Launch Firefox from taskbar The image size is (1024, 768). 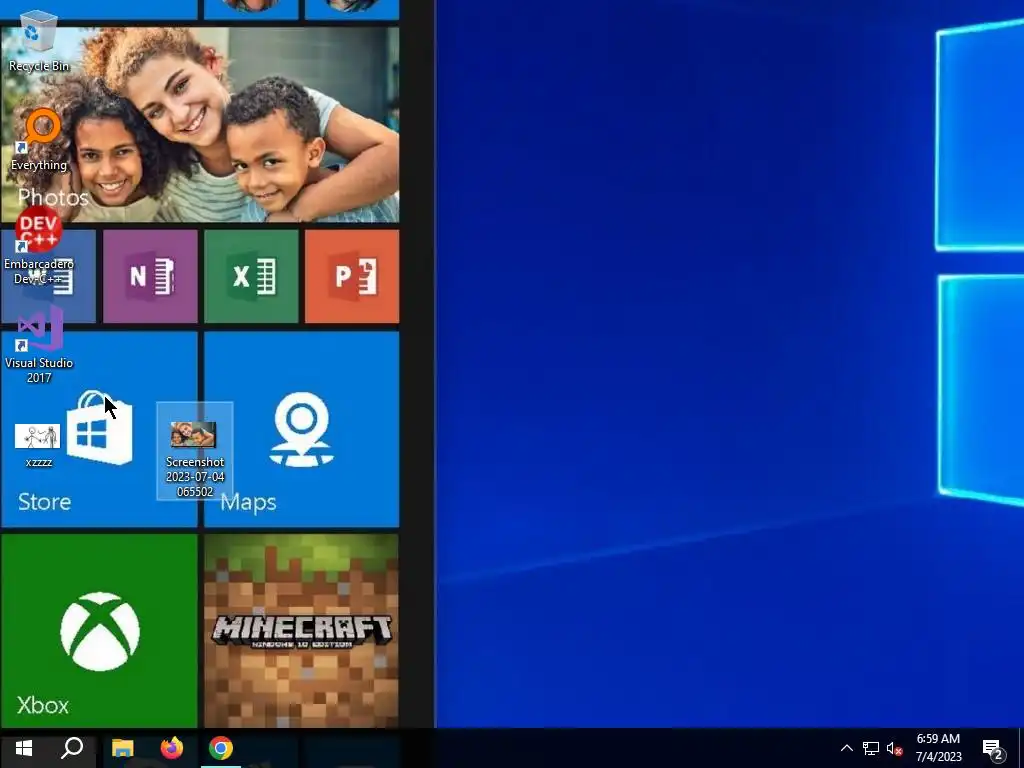(x=172, y=748)
